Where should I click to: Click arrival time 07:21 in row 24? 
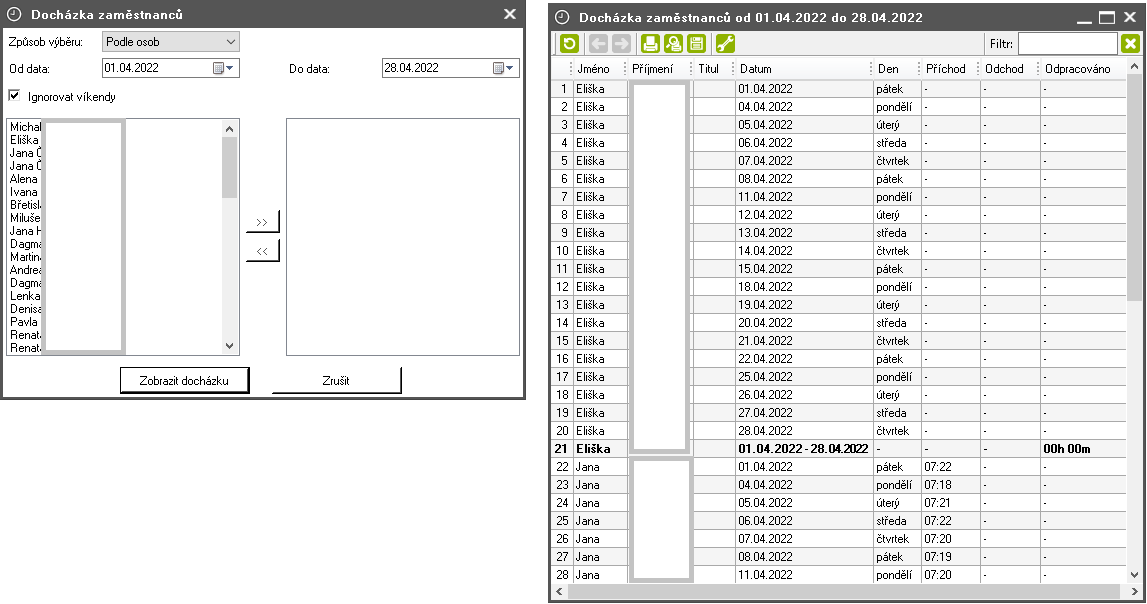pos(938,503)
